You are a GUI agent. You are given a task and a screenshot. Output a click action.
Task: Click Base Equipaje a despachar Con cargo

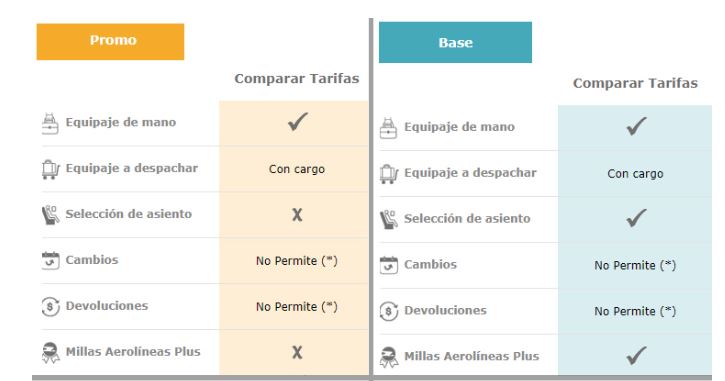click(x=635, y=174)
